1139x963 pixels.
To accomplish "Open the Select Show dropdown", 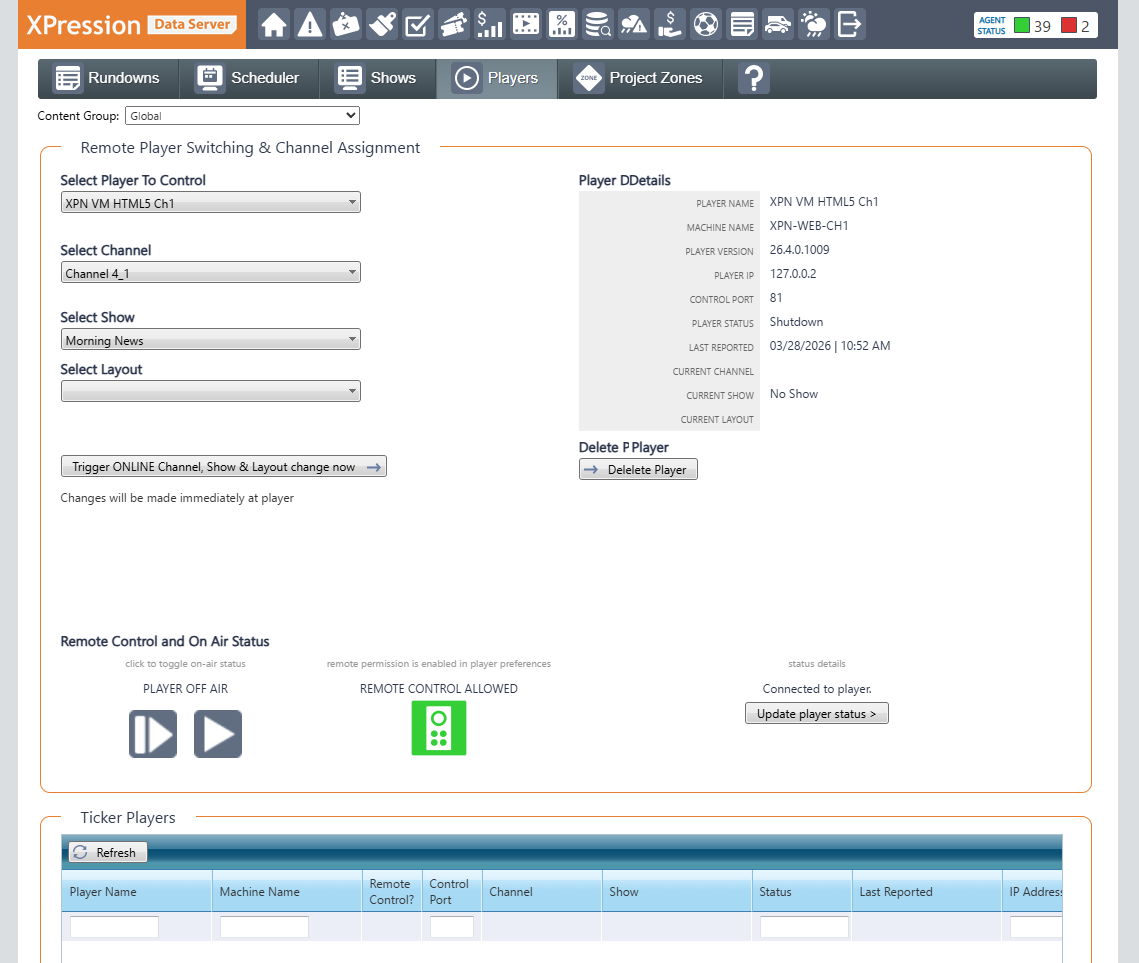I will 210,340.
